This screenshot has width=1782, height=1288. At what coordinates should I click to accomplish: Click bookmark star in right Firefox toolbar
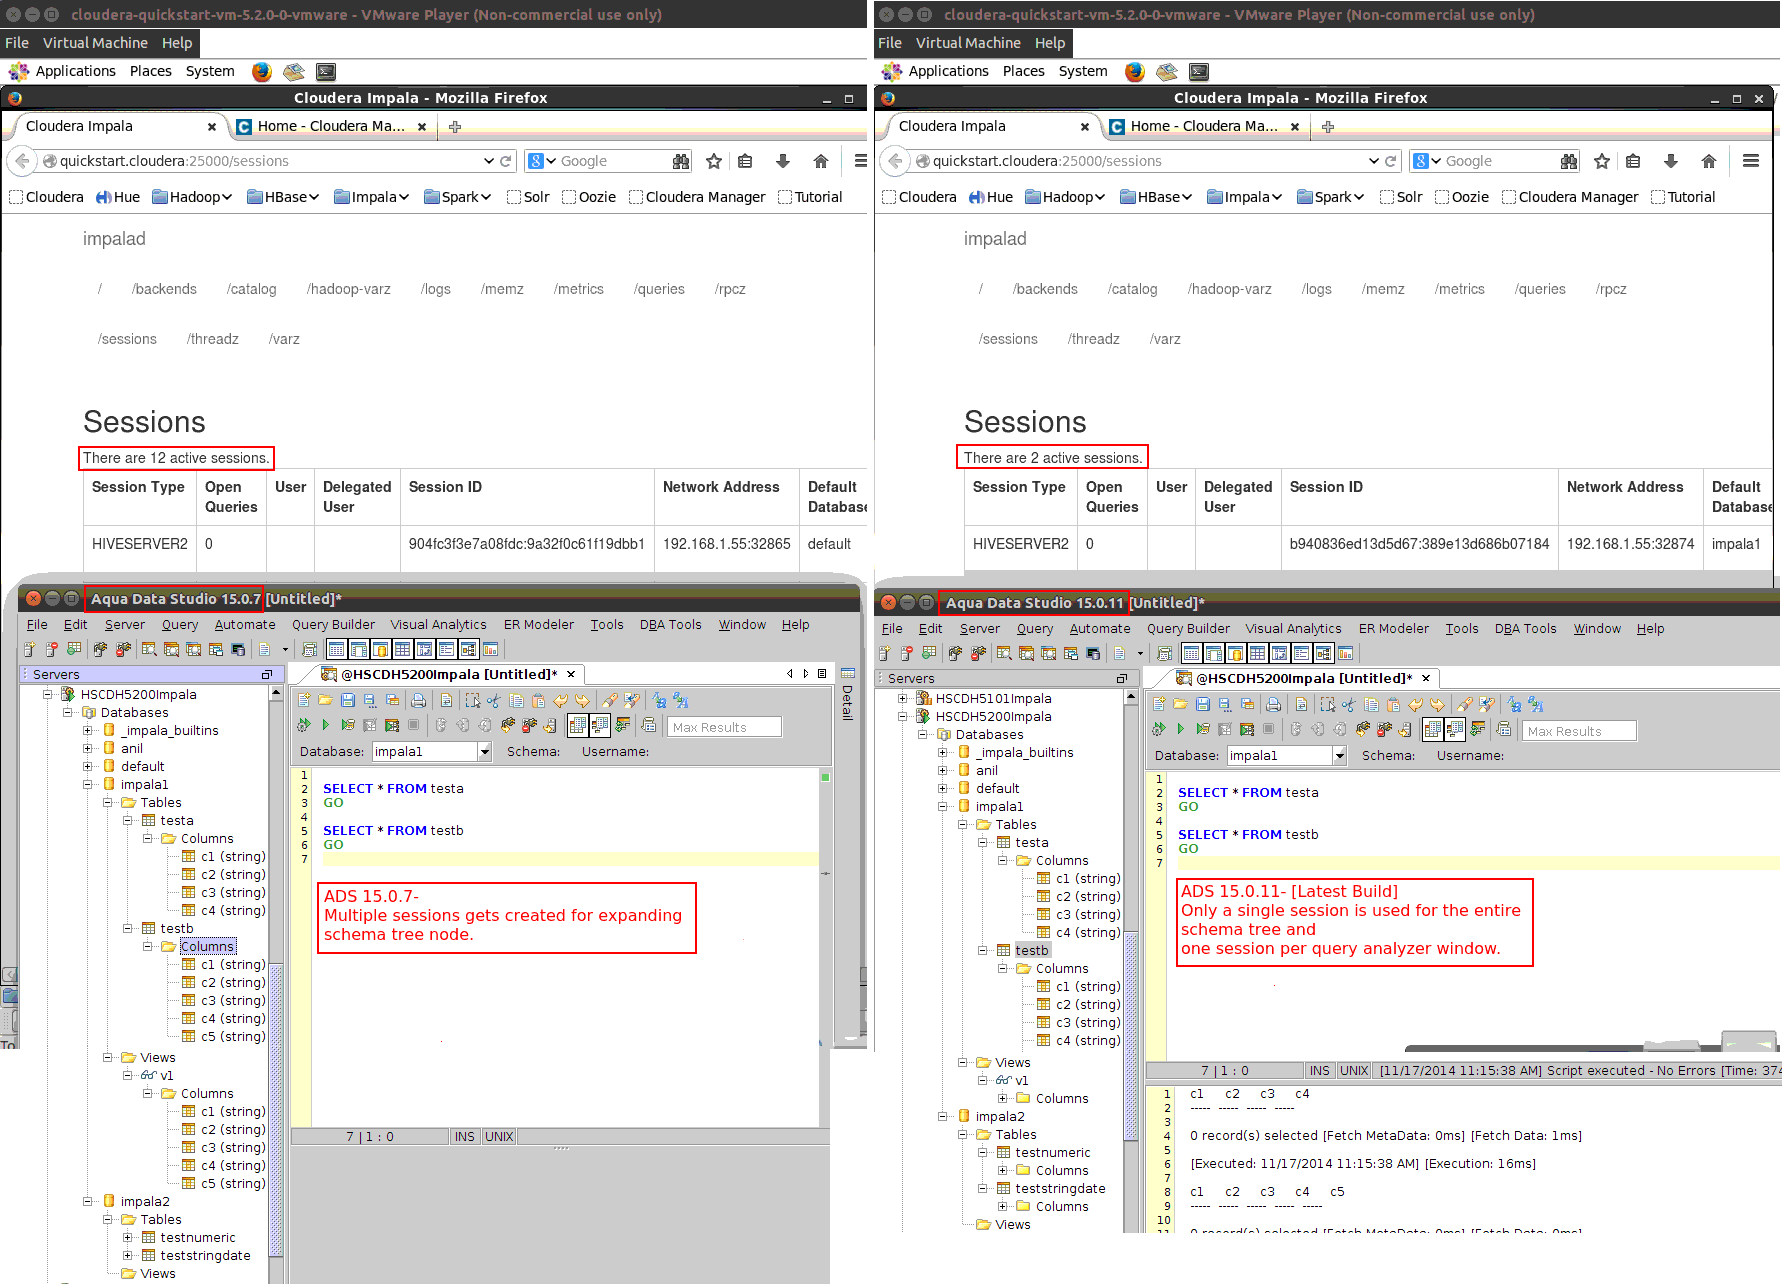(1602, 161)
